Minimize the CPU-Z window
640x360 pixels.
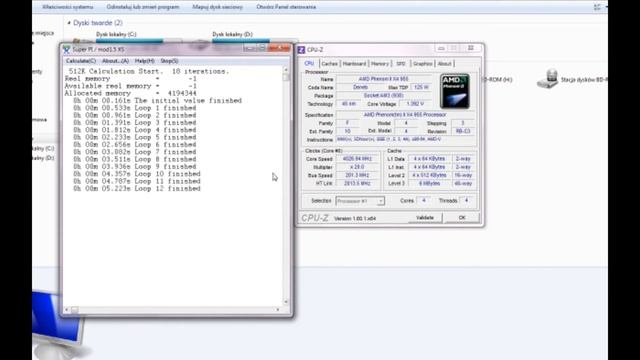point(441,49)
